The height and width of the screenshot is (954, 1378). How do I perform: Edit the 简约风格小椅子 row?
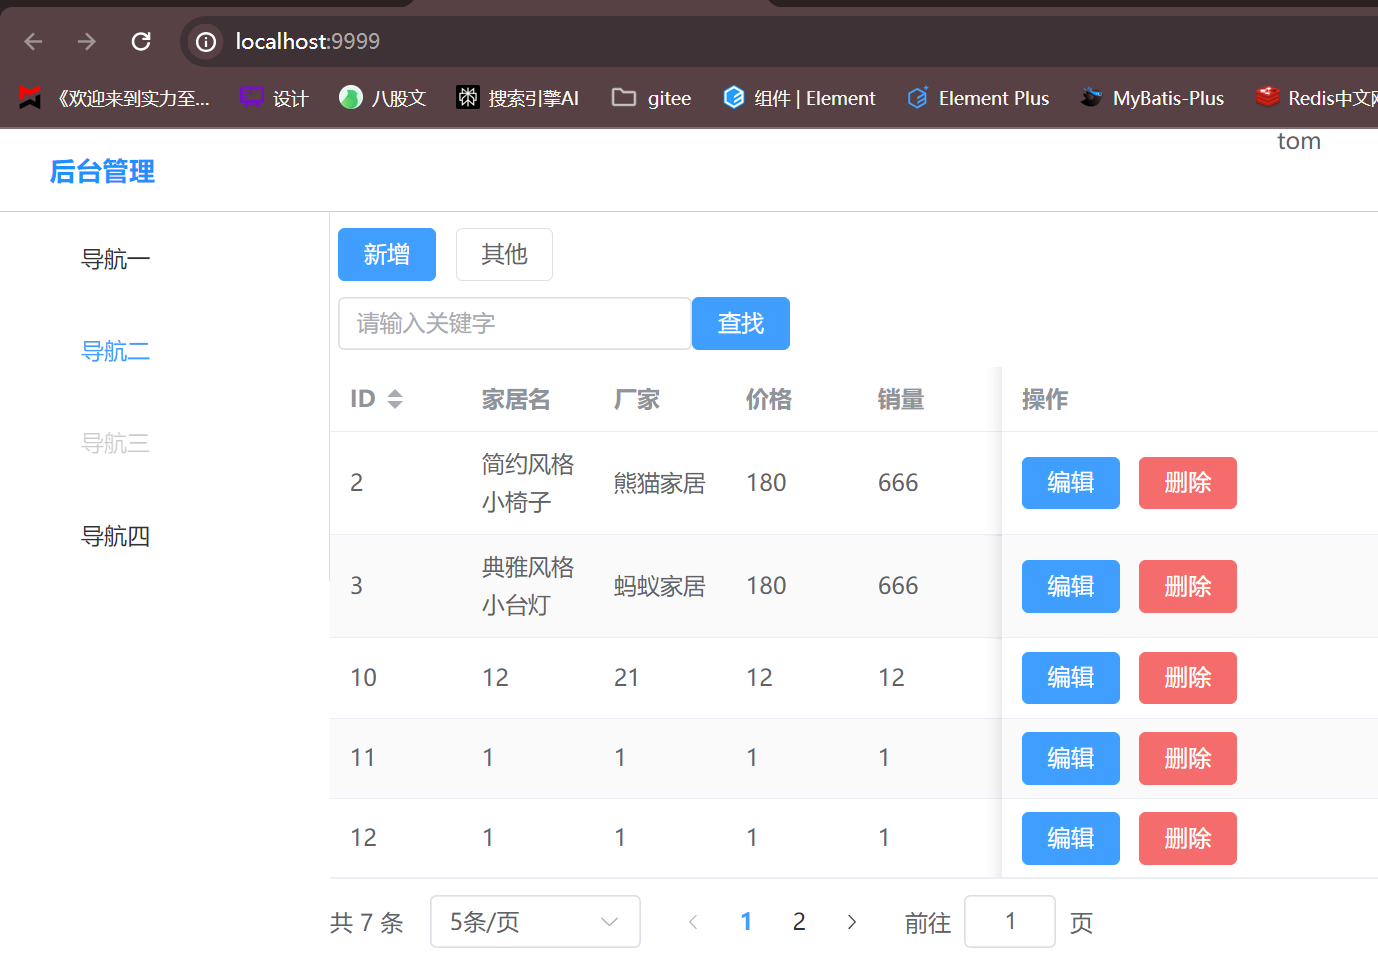(x=1071, y=483)
